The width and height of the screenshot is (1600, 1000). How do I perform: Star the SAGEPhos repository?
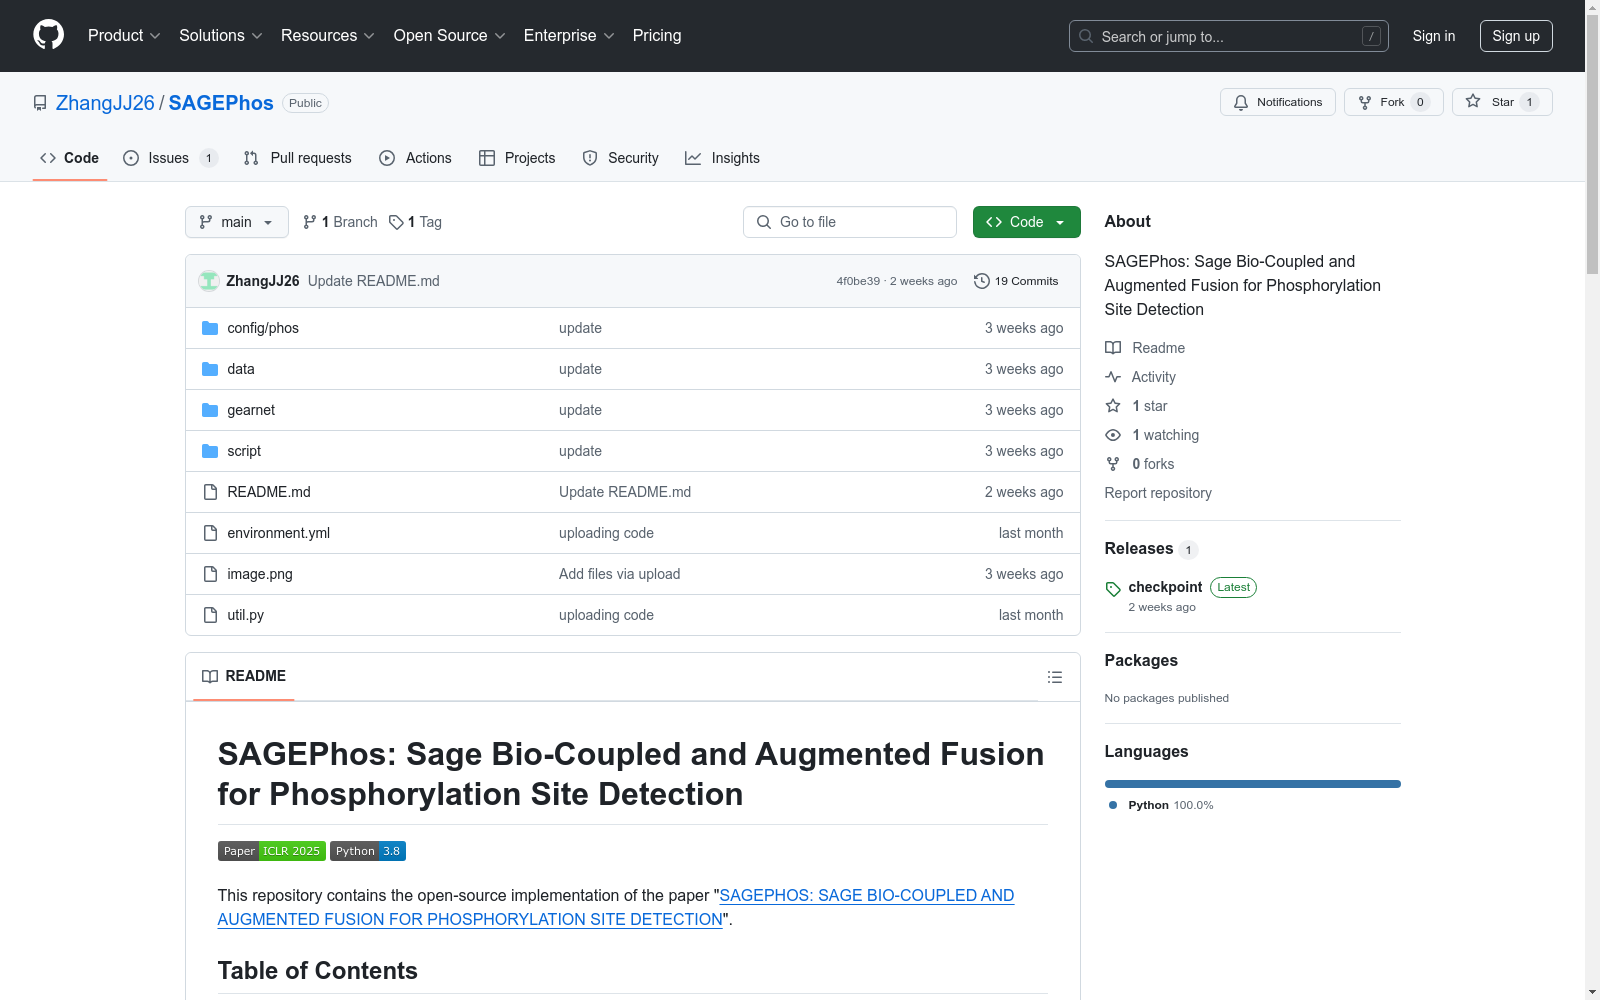pyautogui.click(x=1502, y=102)
